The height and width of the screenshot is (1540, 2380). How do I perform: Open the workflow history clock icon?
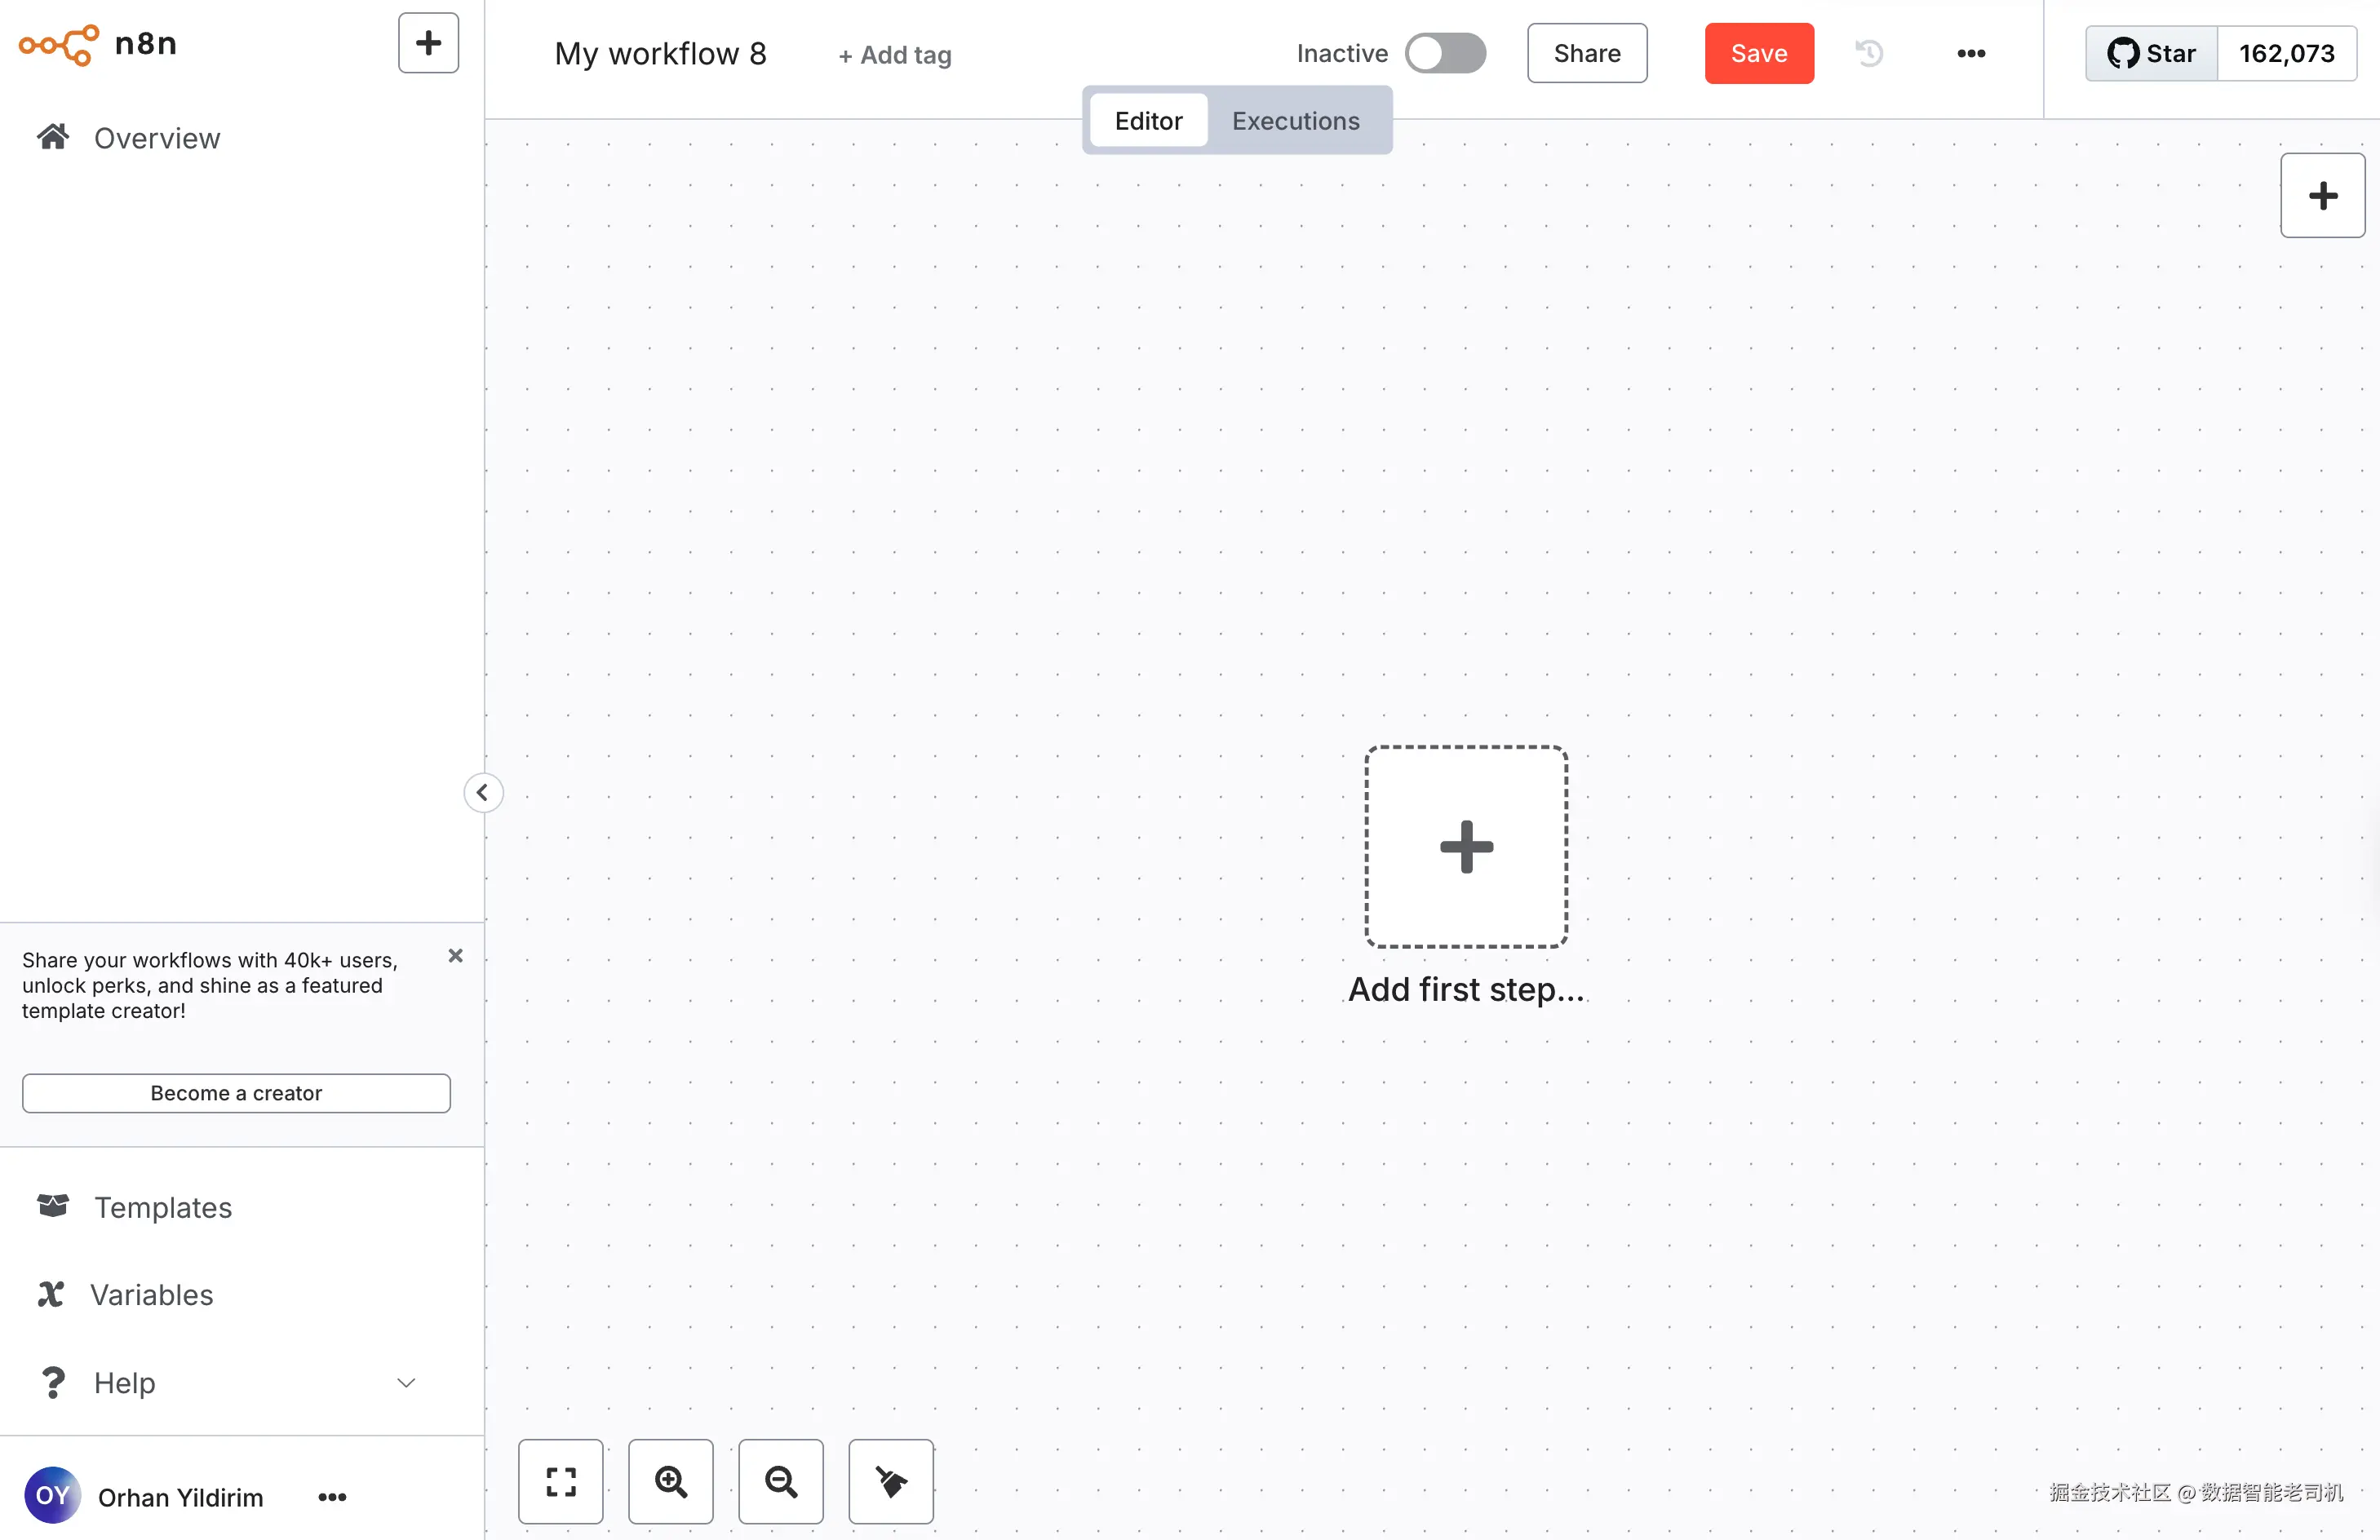point(1868,53)
